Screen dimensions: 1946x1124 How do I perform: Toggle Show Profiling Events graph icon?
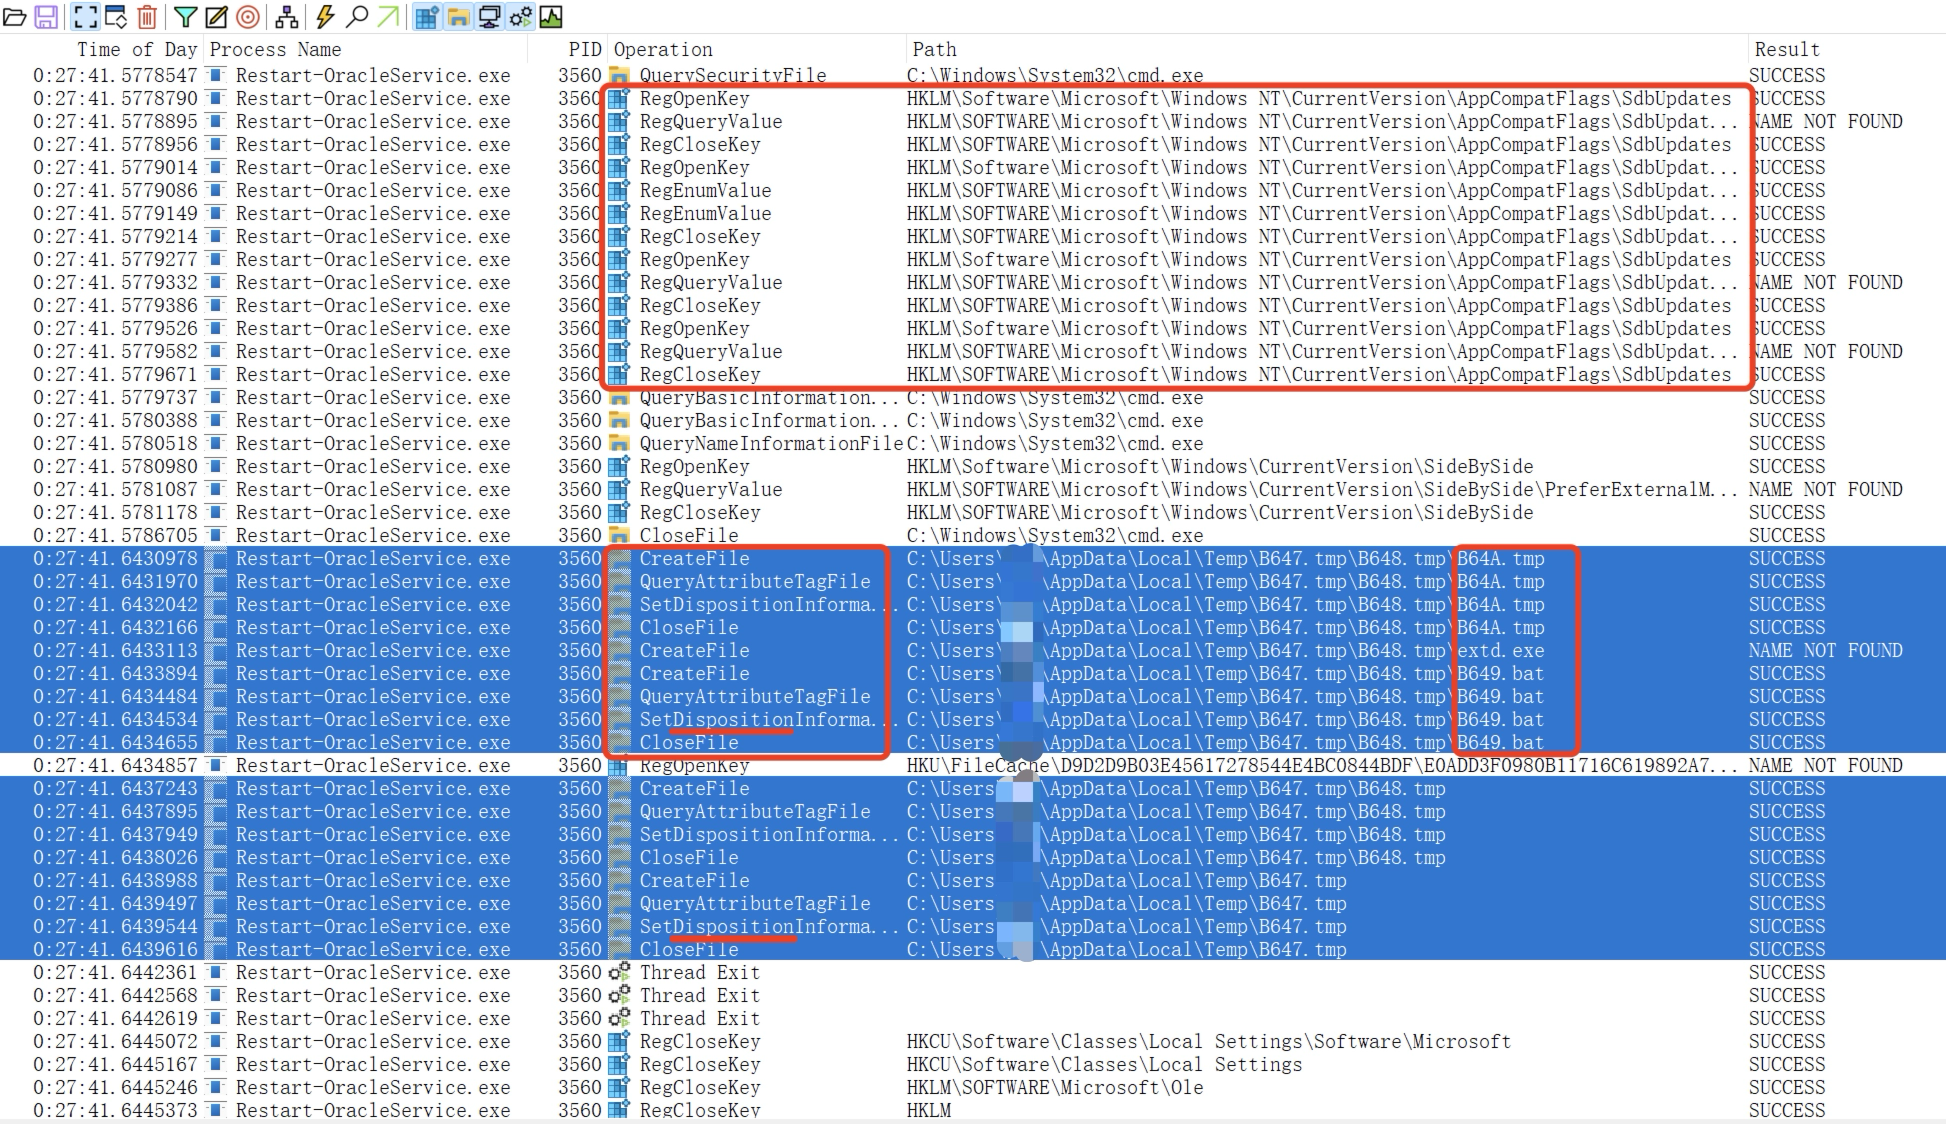[x=551, y=16]
